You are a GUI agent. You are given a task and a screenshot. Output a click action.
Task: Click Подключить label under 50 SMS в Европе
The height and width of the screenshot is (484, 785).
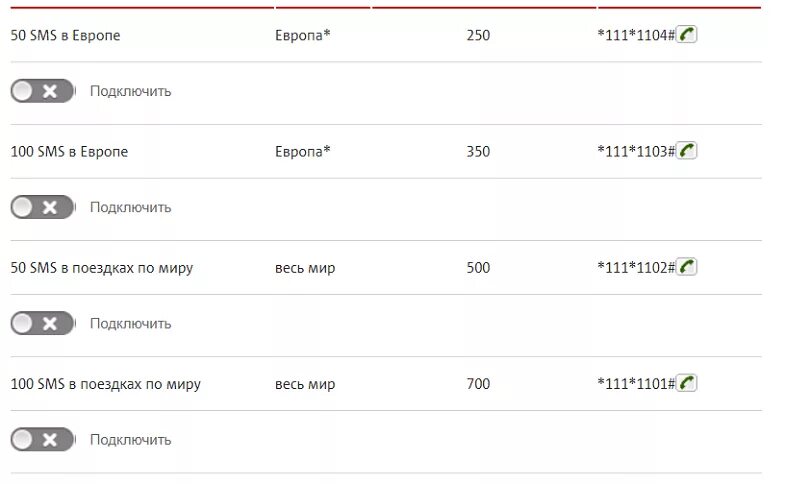pyautogui.click(x=131, y=91)
